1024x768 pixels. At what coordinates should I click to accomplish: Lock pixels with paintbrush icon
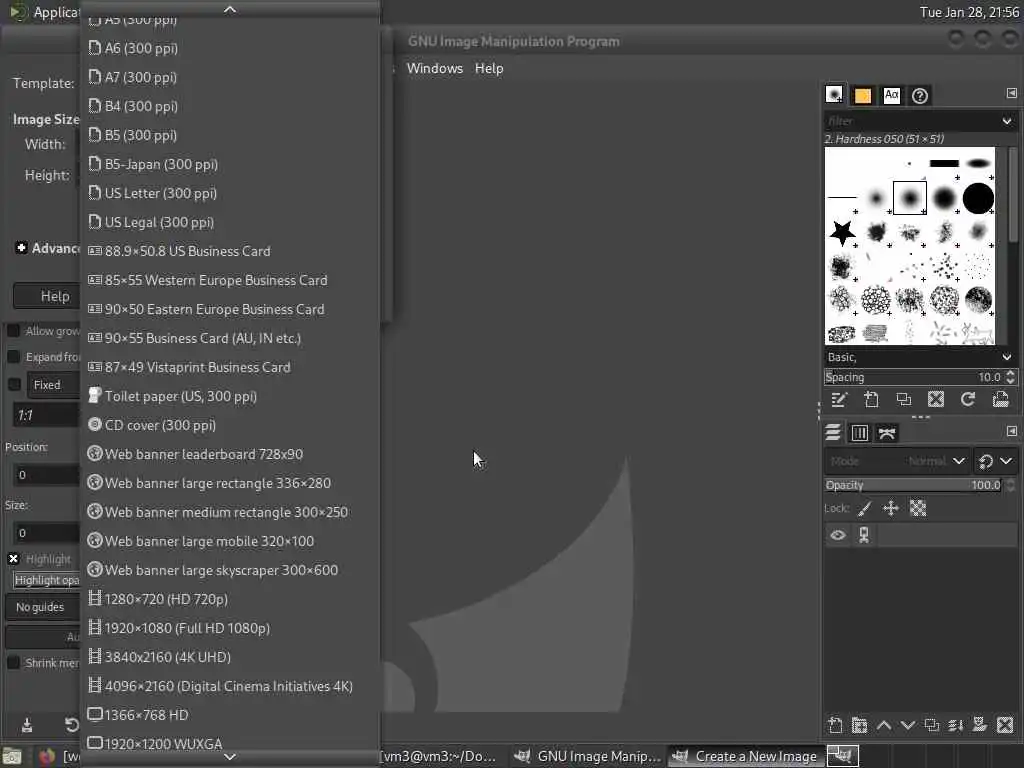coord(865,508)
